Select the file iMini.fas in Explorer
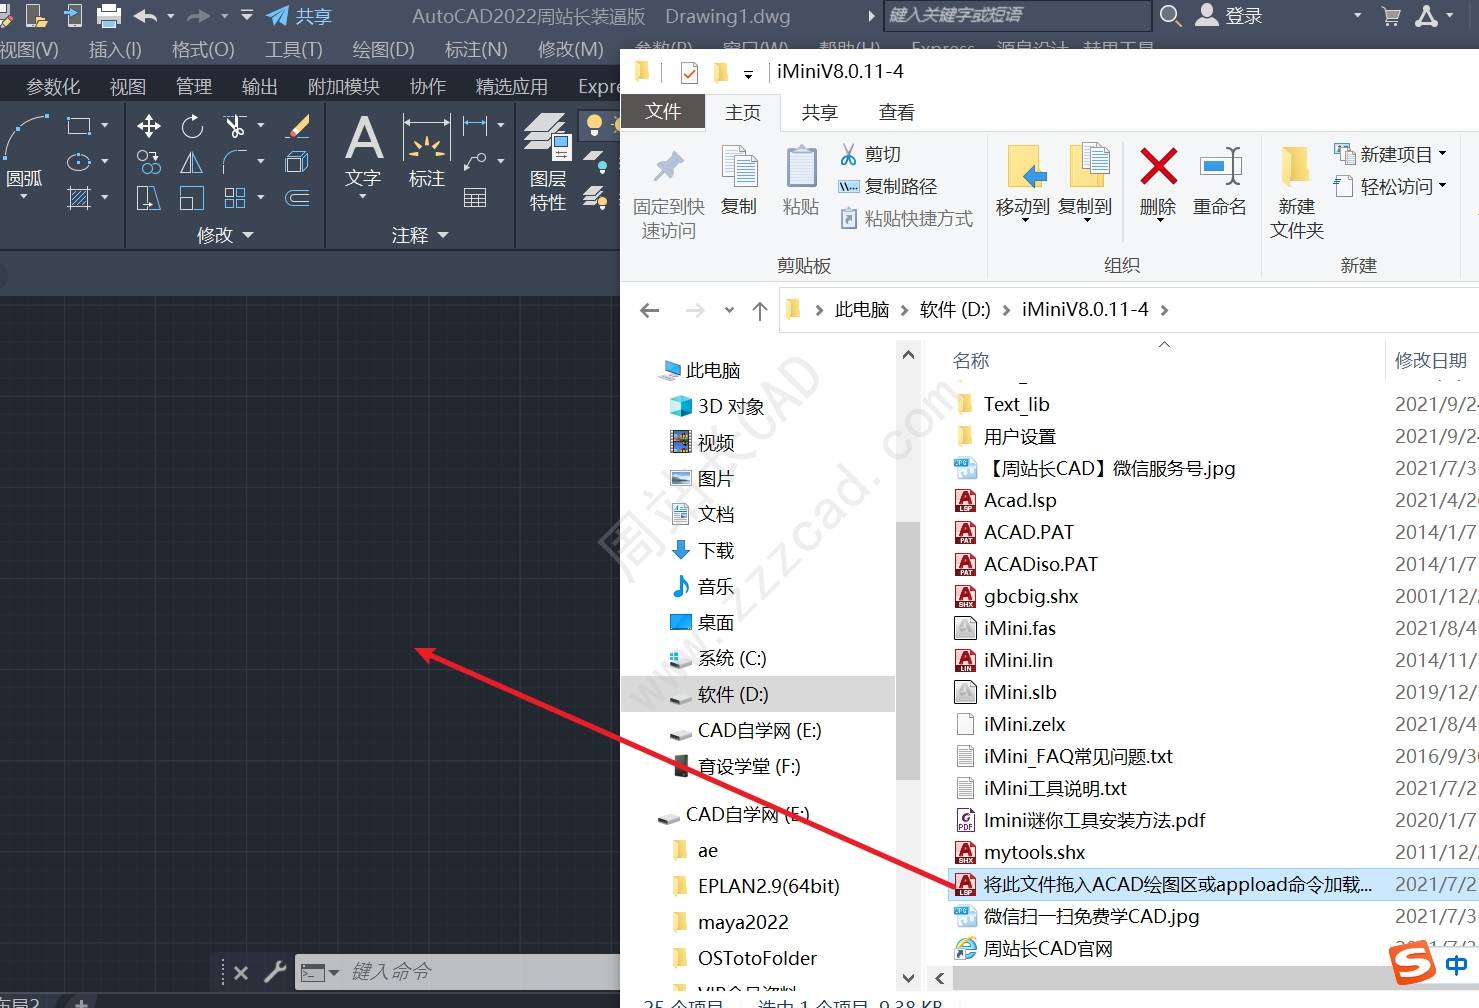 1019,628
